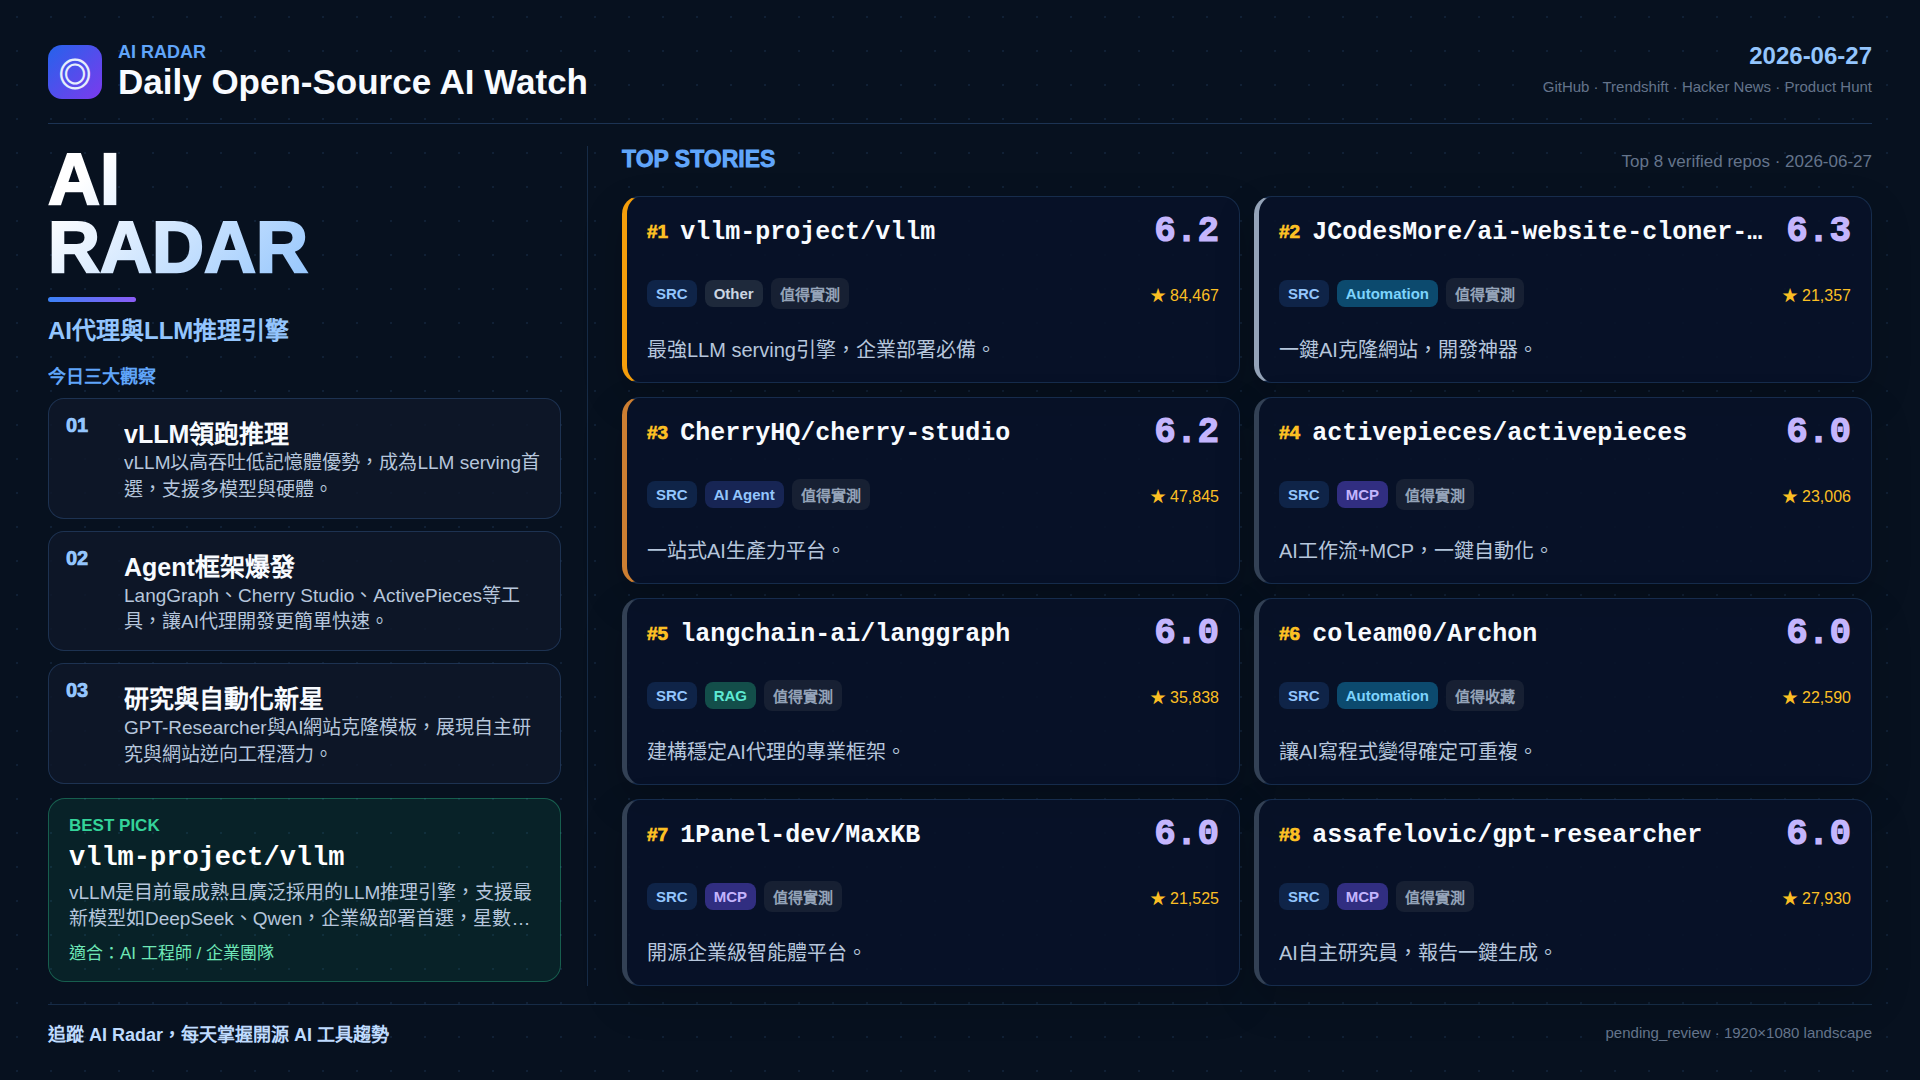Open the JCodesMore/ai-website-cloner story title
1920x1080 pixels.
1537,231
